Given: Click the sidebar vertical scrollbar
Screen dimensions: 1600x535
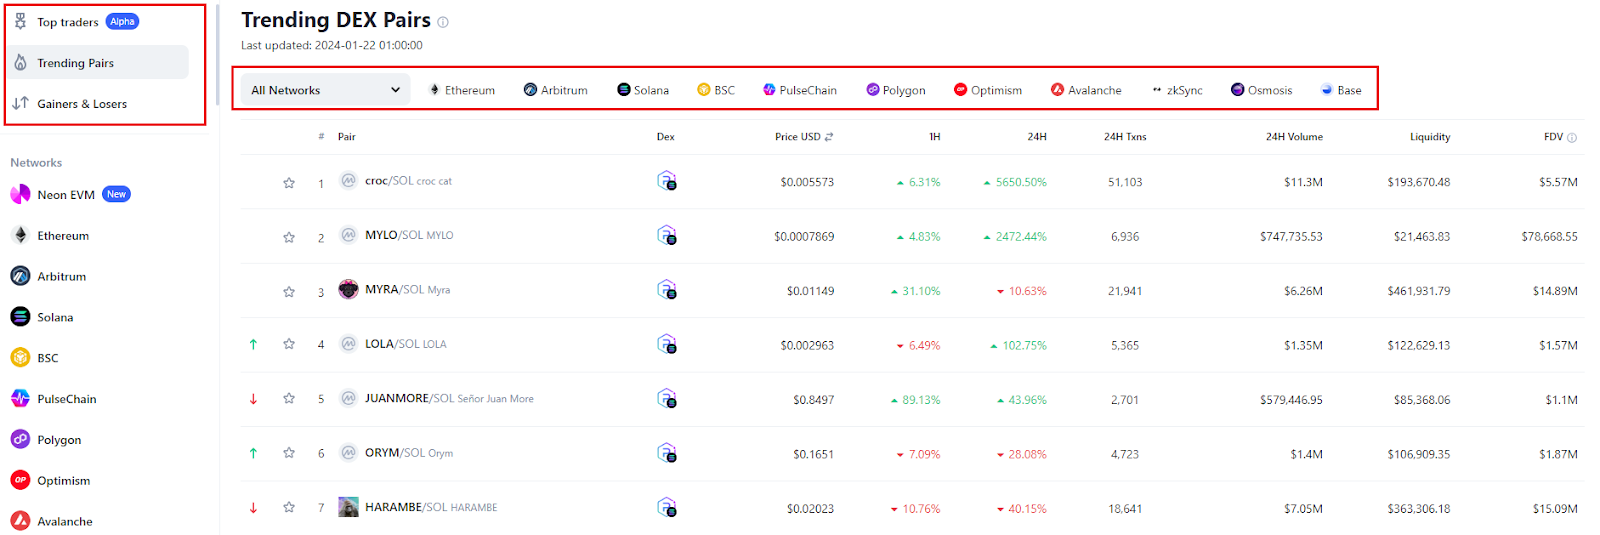Looking at the screenshot, I should point(217,55).
